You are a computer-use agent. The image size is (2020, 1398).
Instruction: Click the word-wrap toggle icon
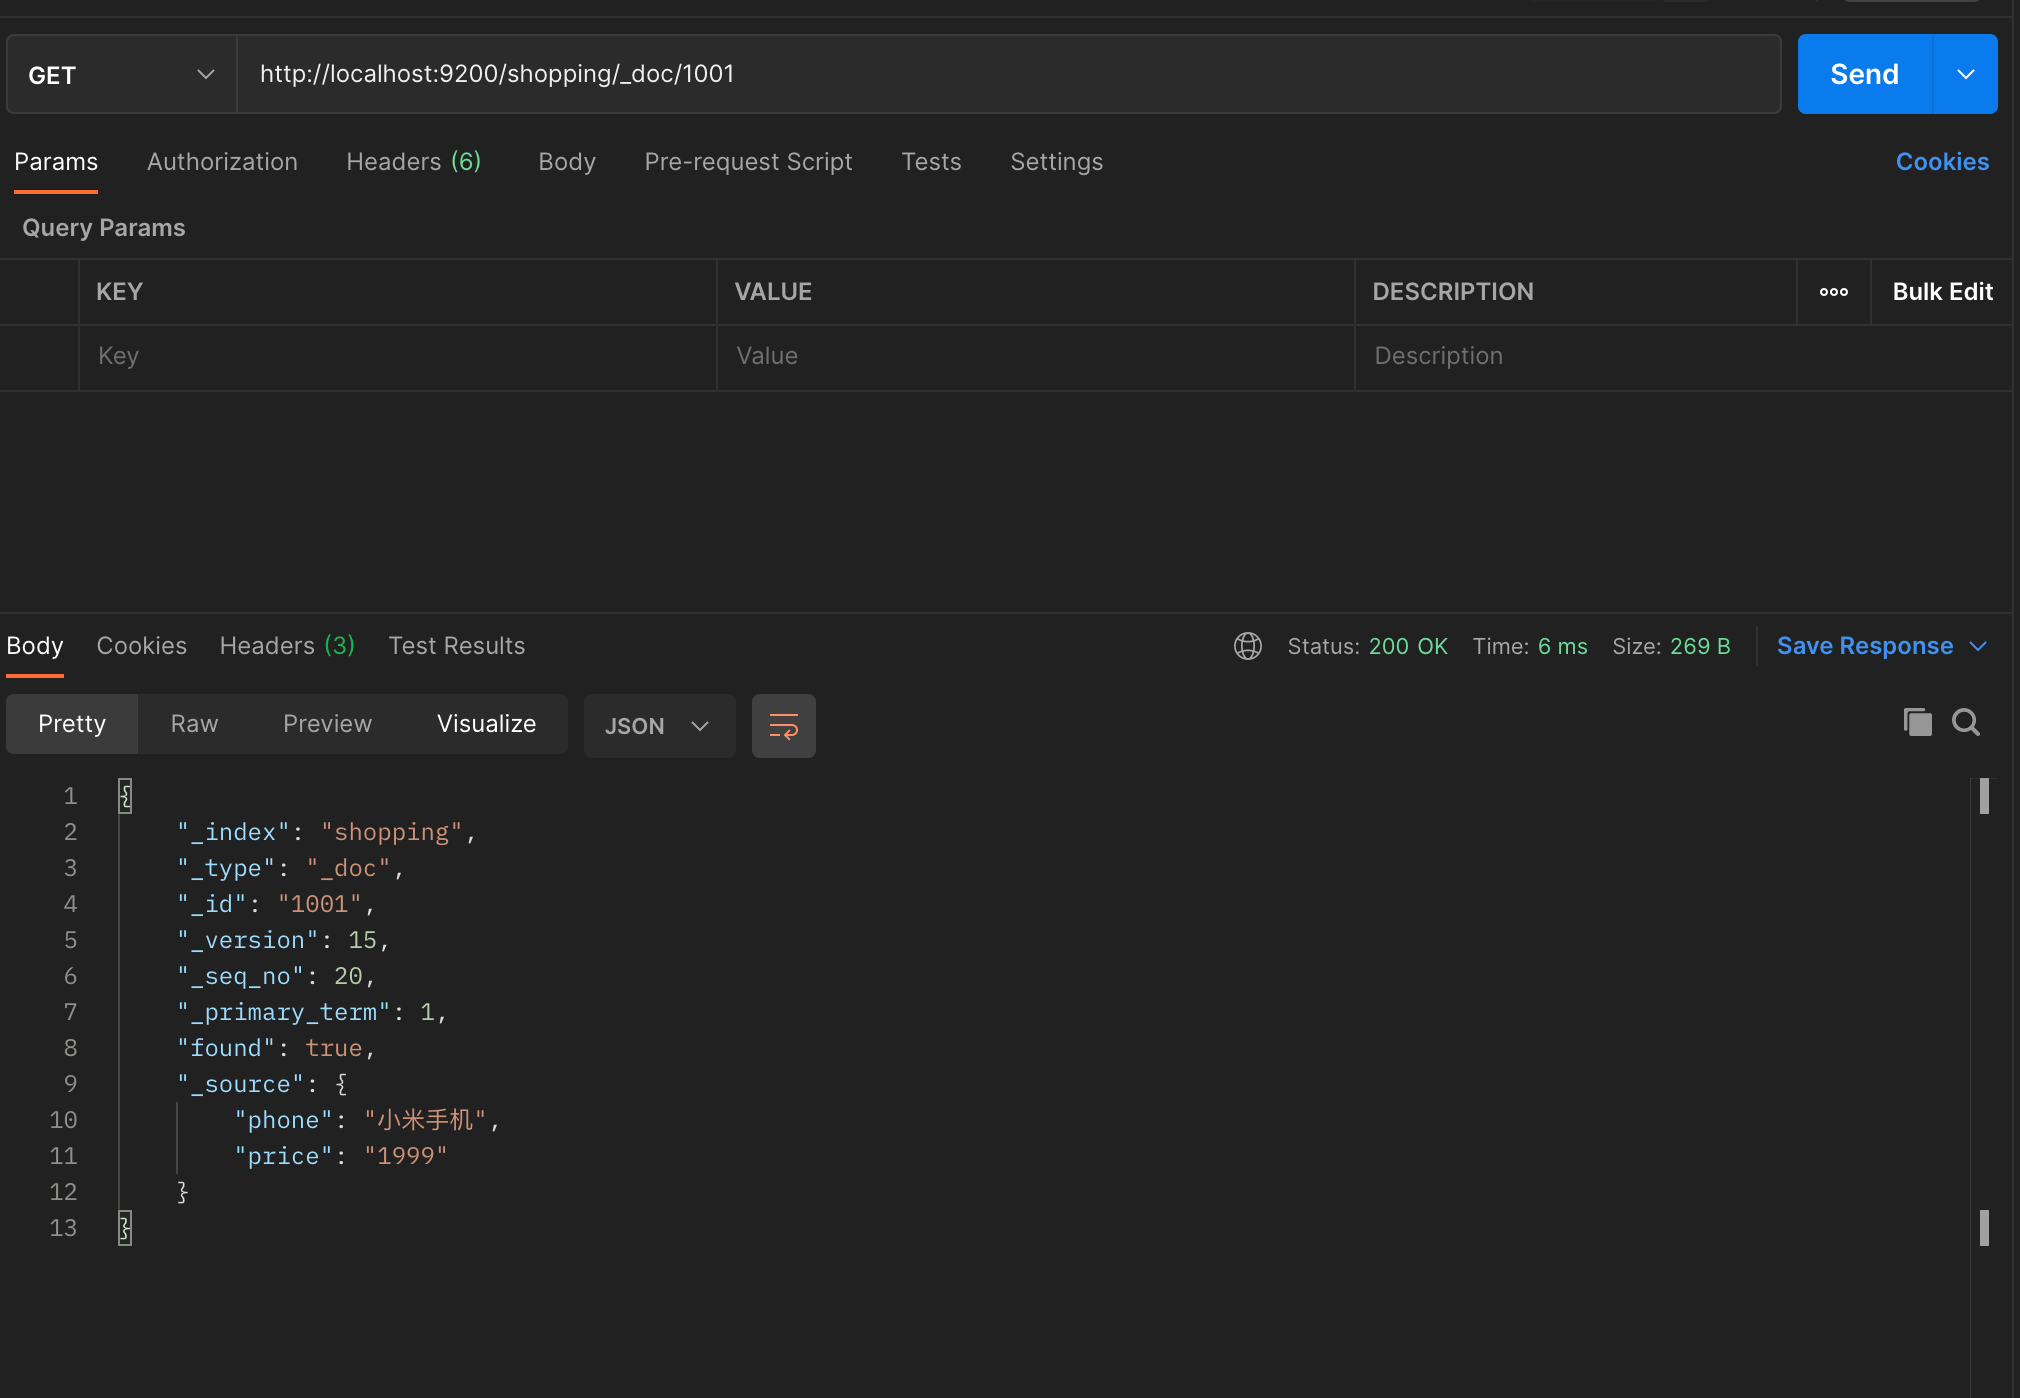[x=783, y=726]
